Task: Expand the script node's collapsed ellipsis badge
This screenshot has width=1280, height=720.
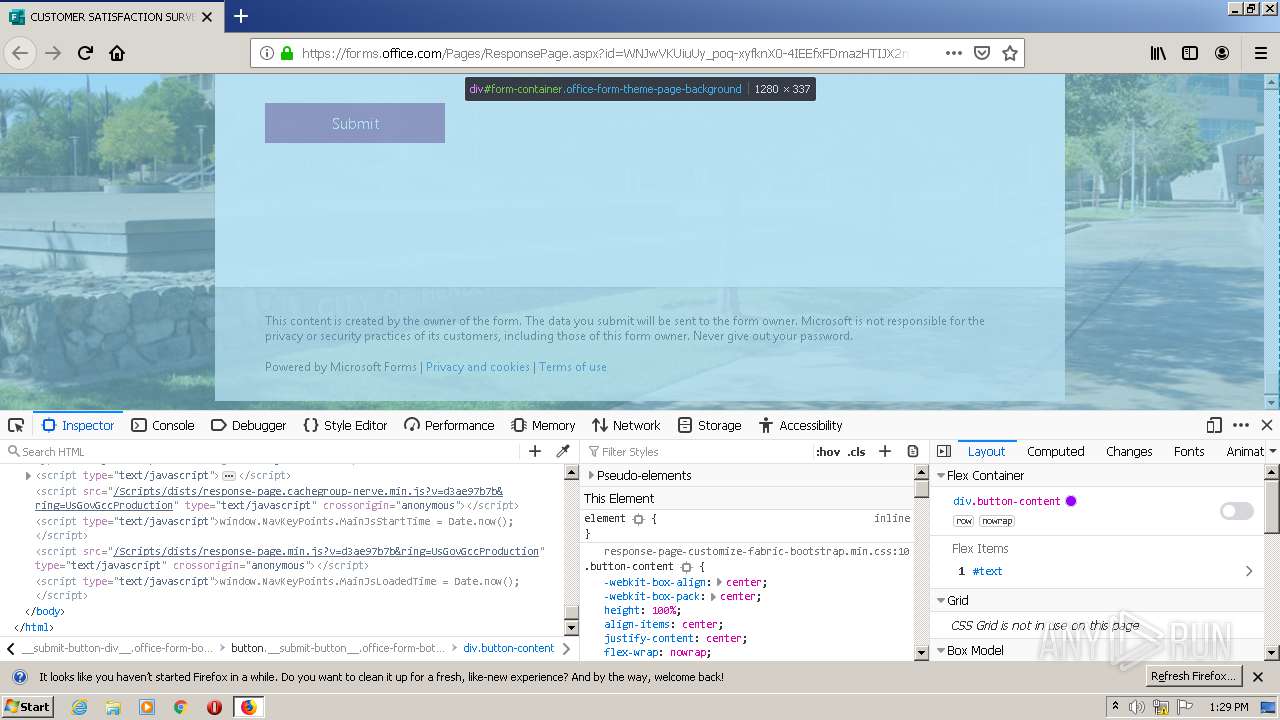Action: pyautogui.click(x=228, y=476)
